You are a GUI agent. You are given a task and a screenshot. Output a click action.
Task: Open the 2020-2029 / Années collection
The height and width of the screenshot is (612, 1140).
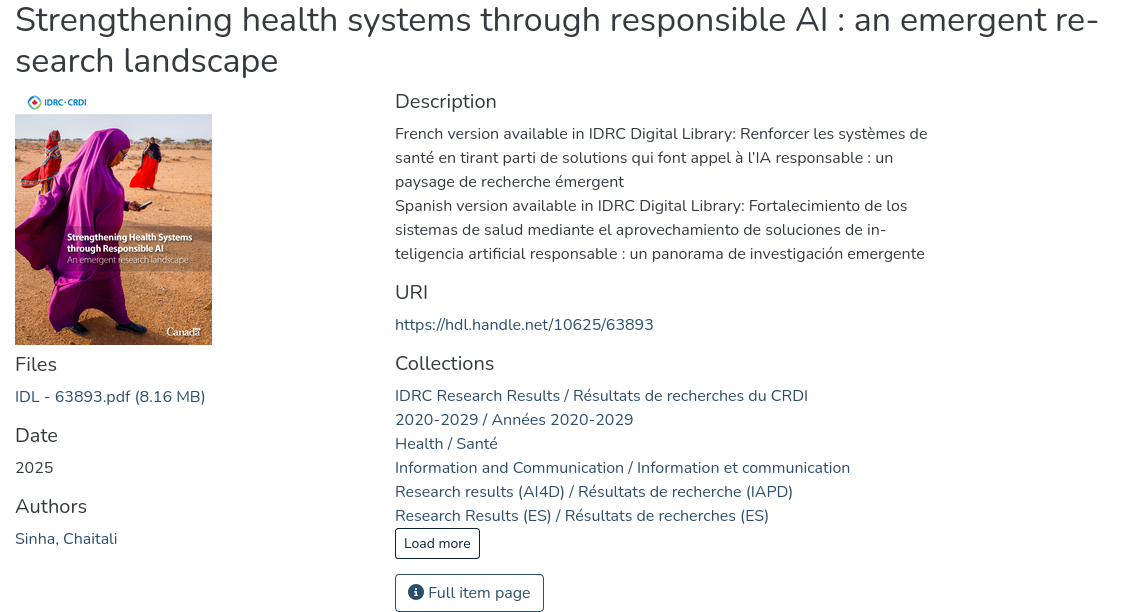click(x=514, y=420)
